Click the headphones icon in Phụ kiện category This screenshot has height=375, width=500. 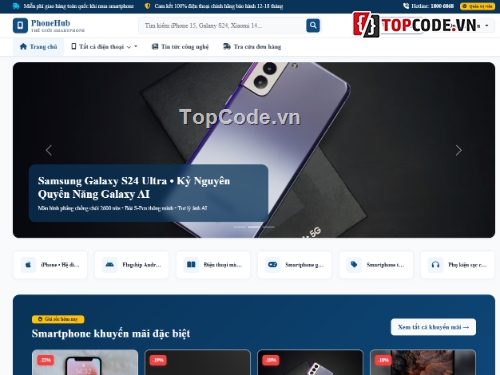(x=435, y=265)
